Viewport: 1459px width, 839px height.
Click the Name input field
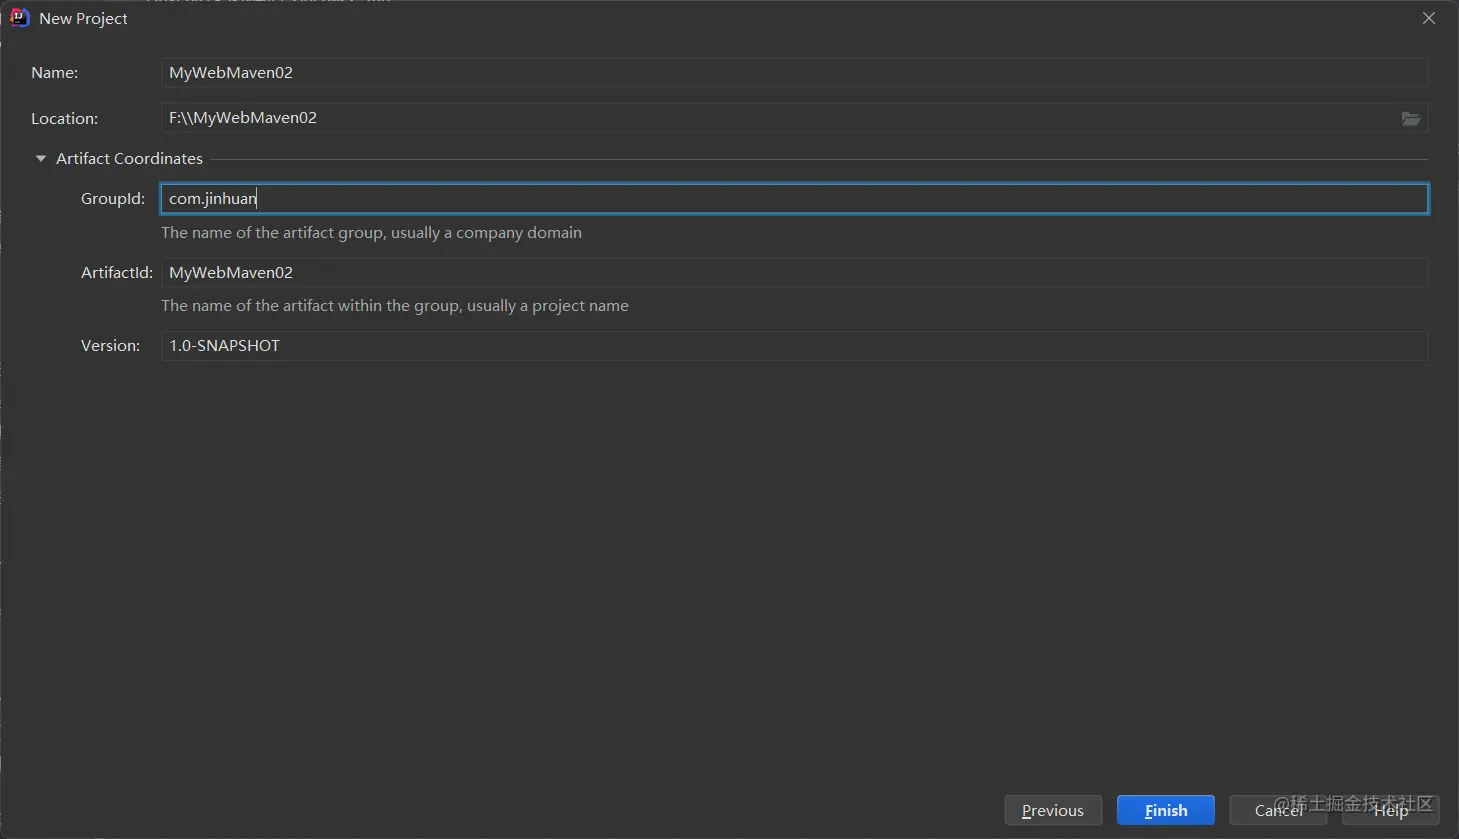tap(794, 73)
